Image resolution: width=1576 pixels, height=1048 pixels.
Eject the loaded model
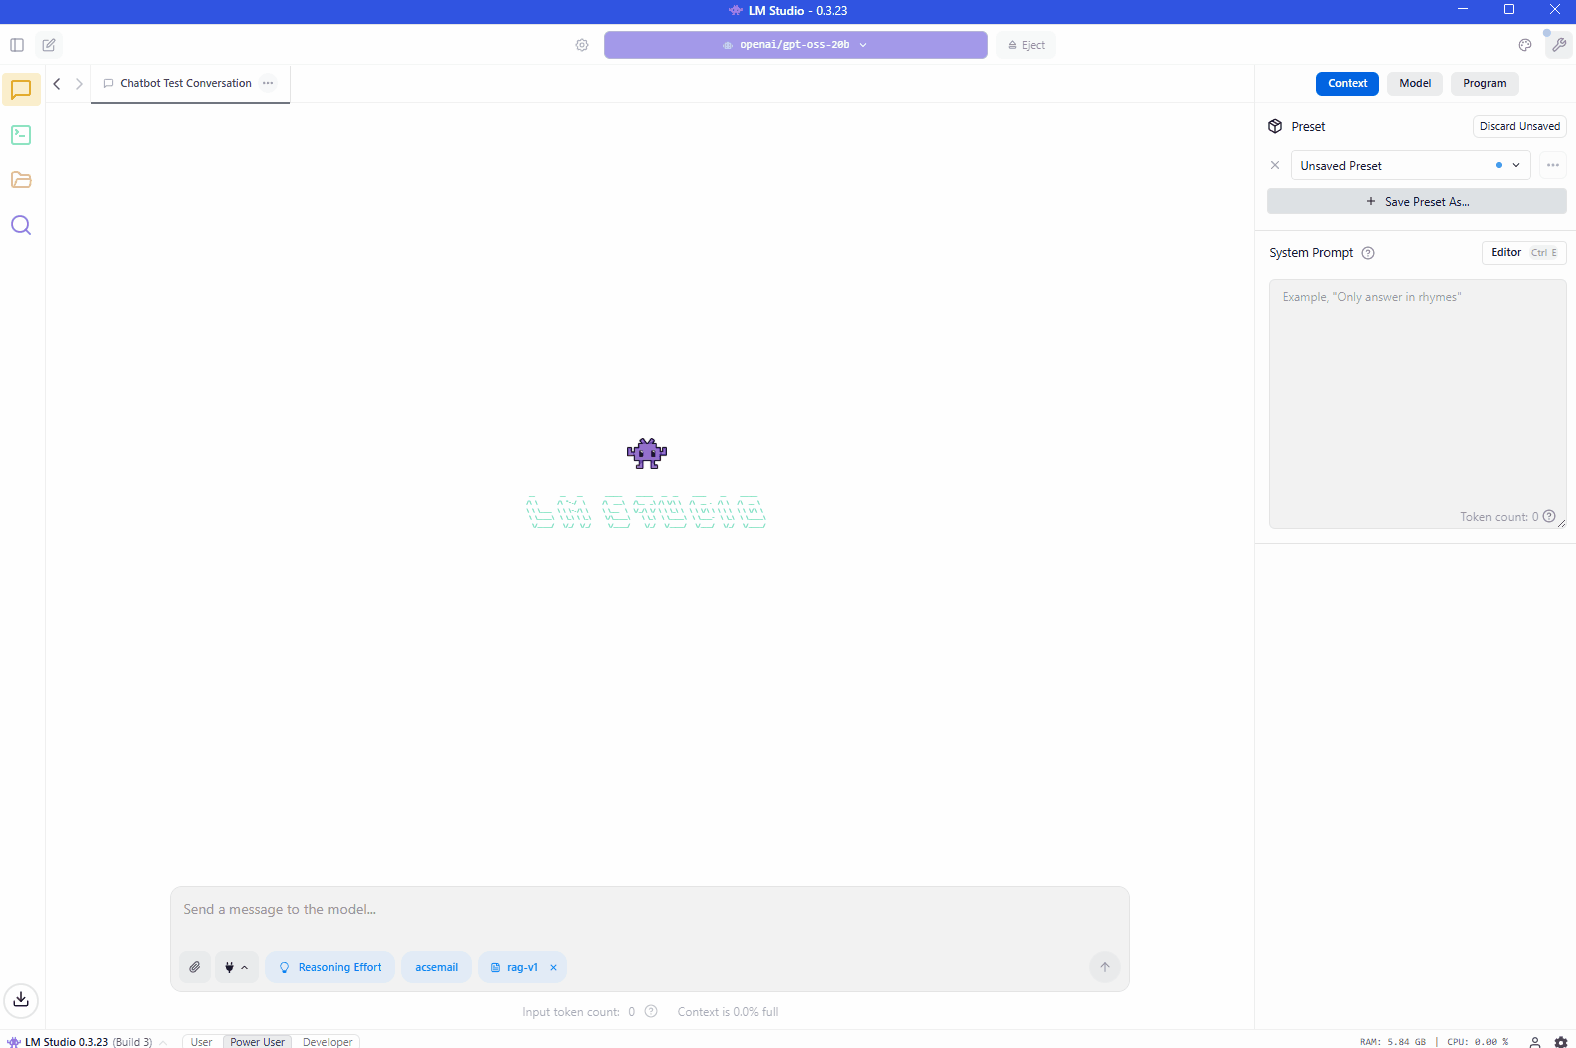click(1026, 45)
